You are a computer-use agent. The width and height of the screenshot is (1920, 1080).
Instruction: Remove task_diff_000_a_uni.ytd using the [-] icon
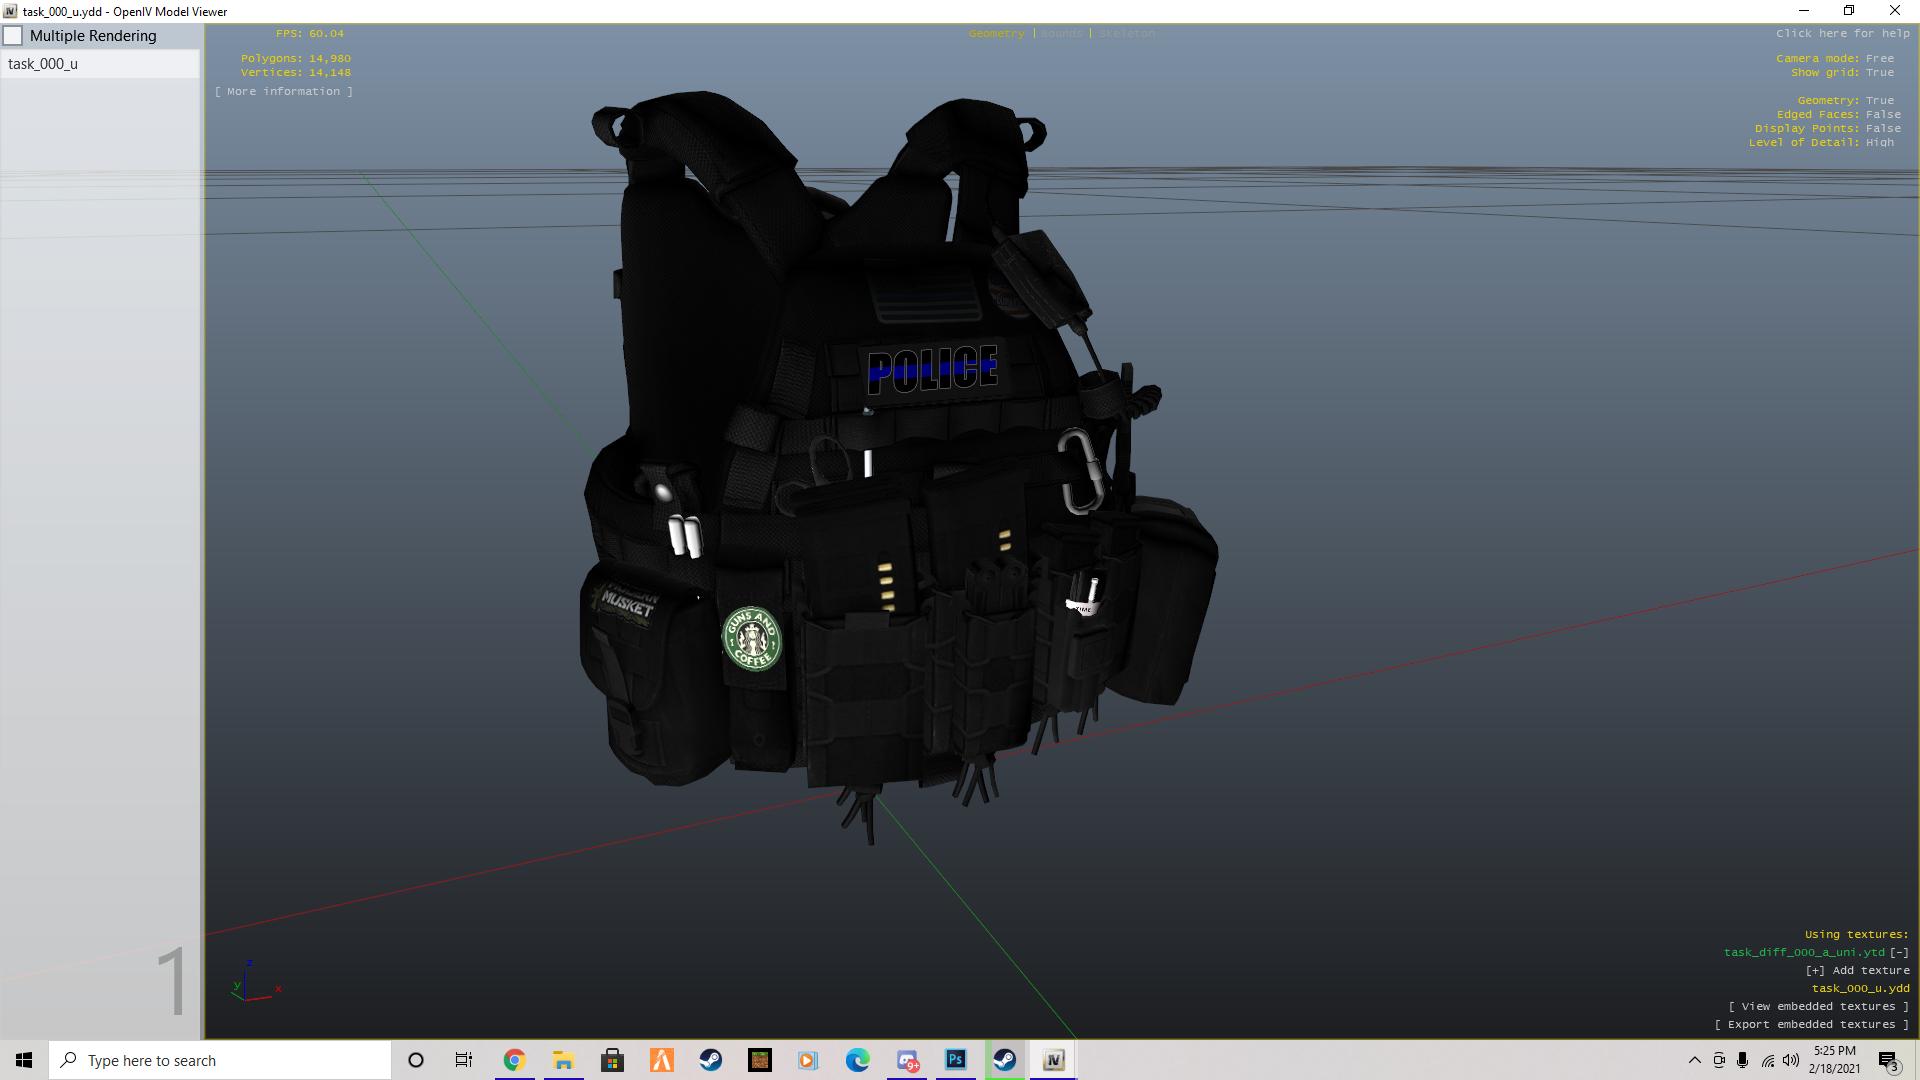pyautogui.click(x=1899, y=953)
